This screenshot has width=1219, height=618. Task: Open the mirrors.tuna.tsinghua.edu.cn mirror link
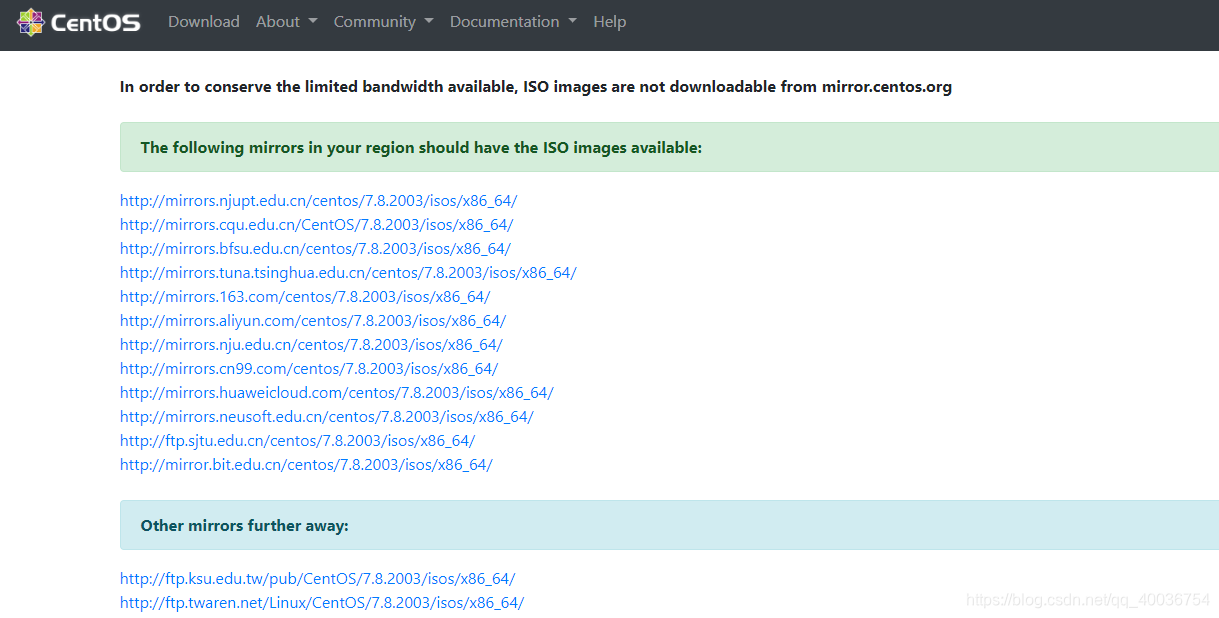click(348, 273)
